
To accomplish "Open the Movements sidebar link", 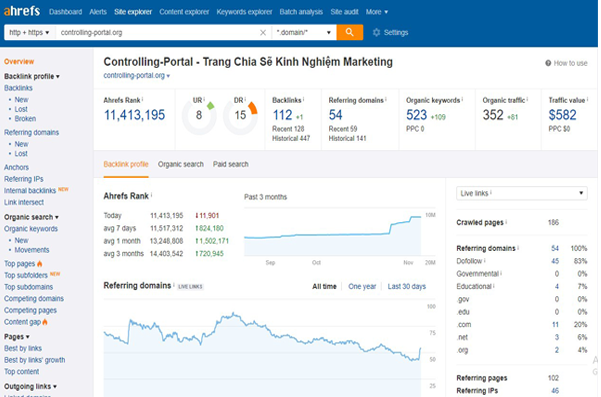I will pyautogui.click(x=32, y=250).
